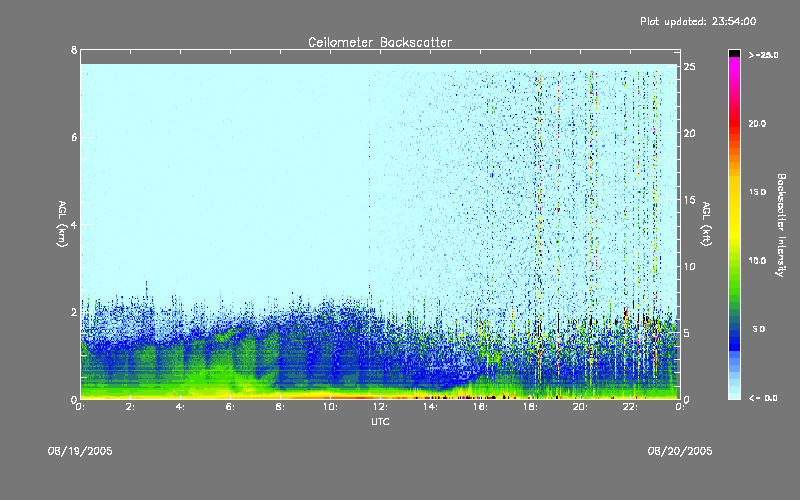
Task: Click the 20.0 colorbar label
Action: 757,123
